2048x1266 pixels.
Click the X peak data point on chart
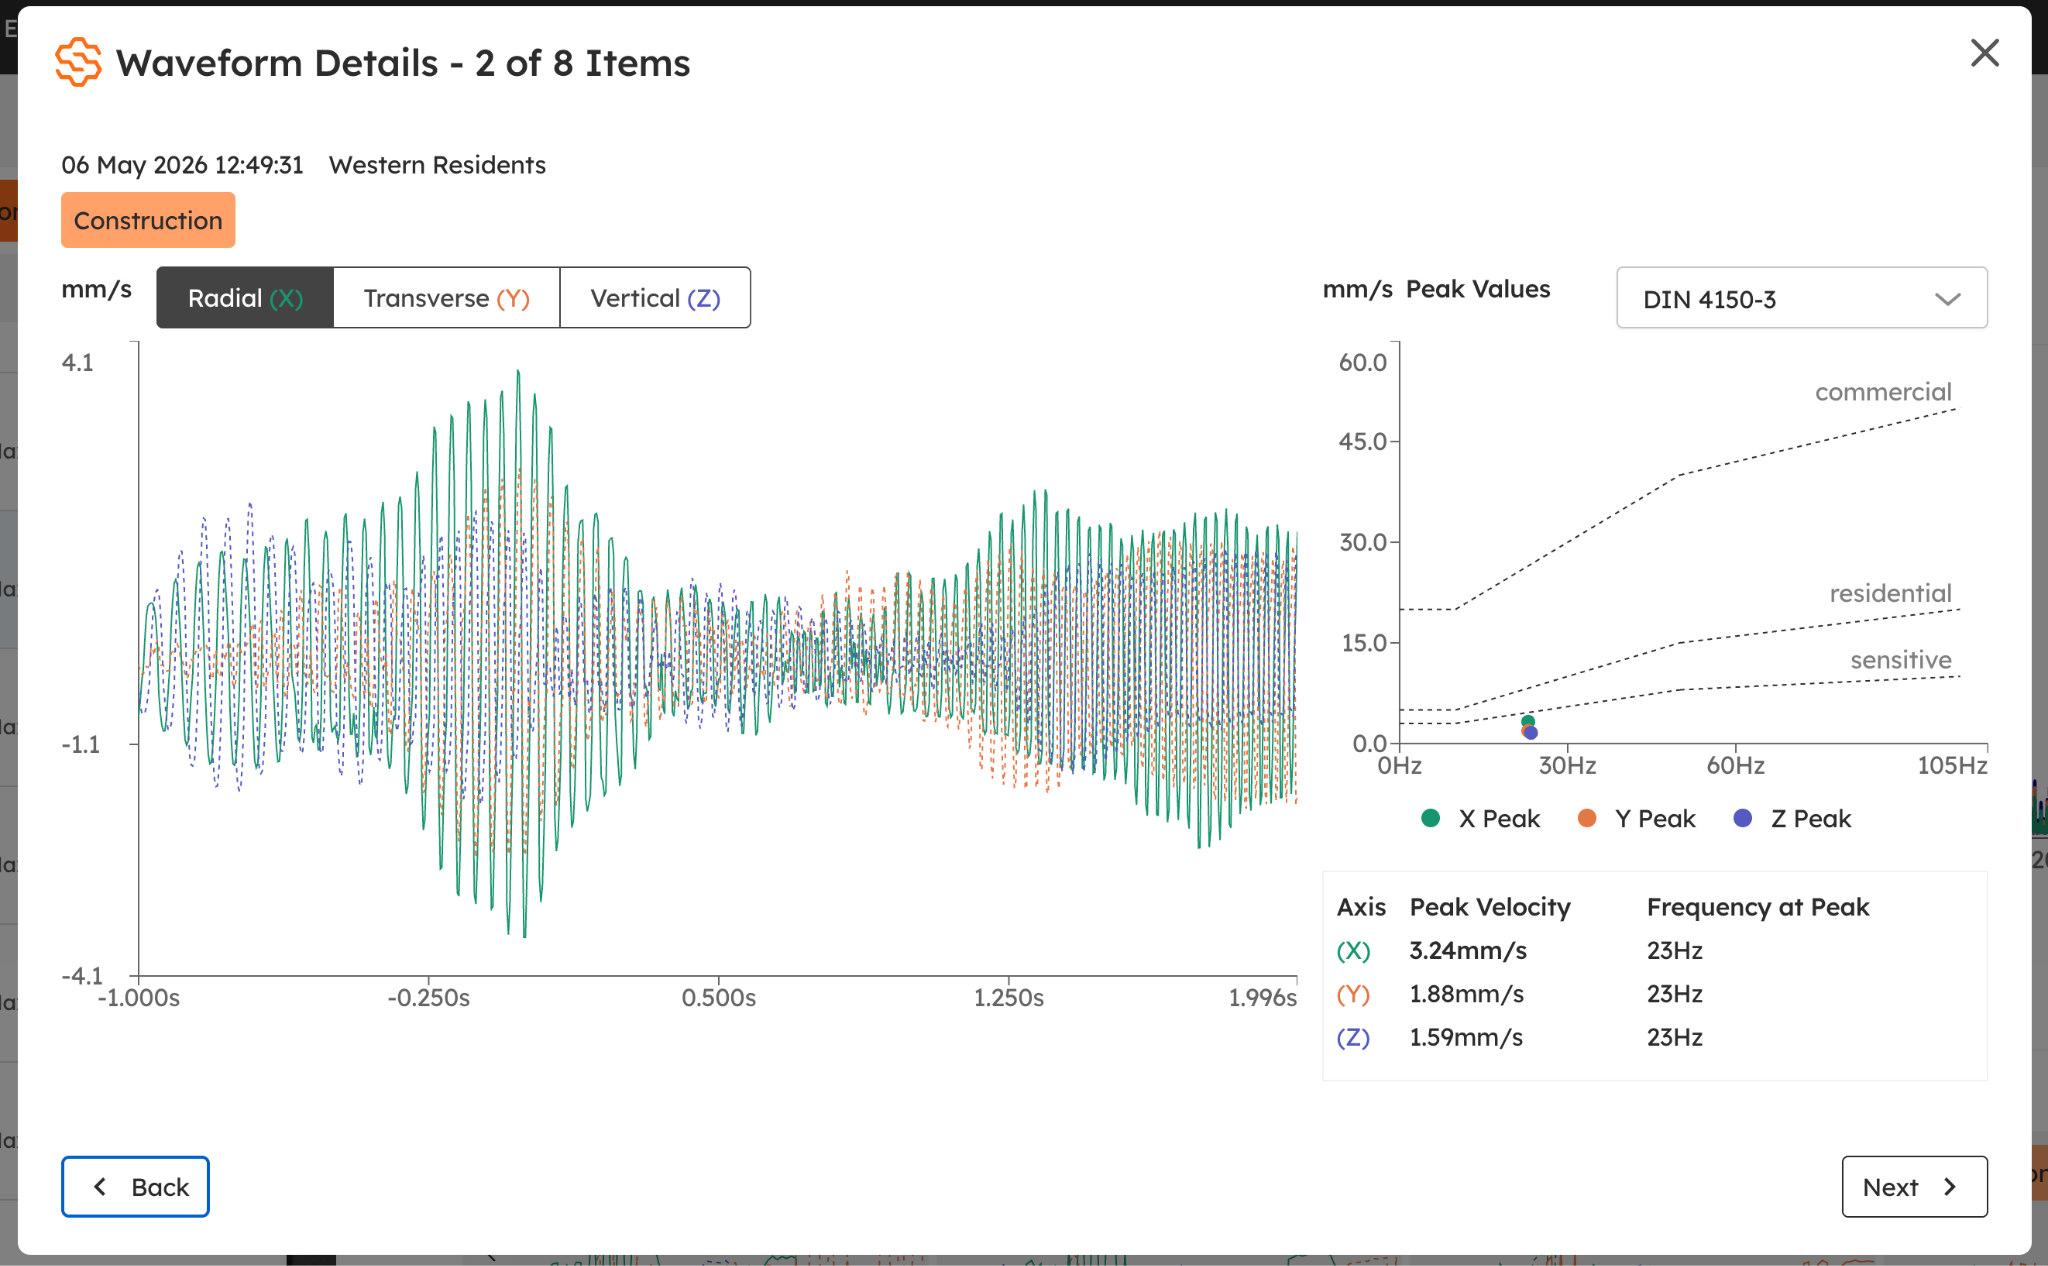tap(1527, 721)
